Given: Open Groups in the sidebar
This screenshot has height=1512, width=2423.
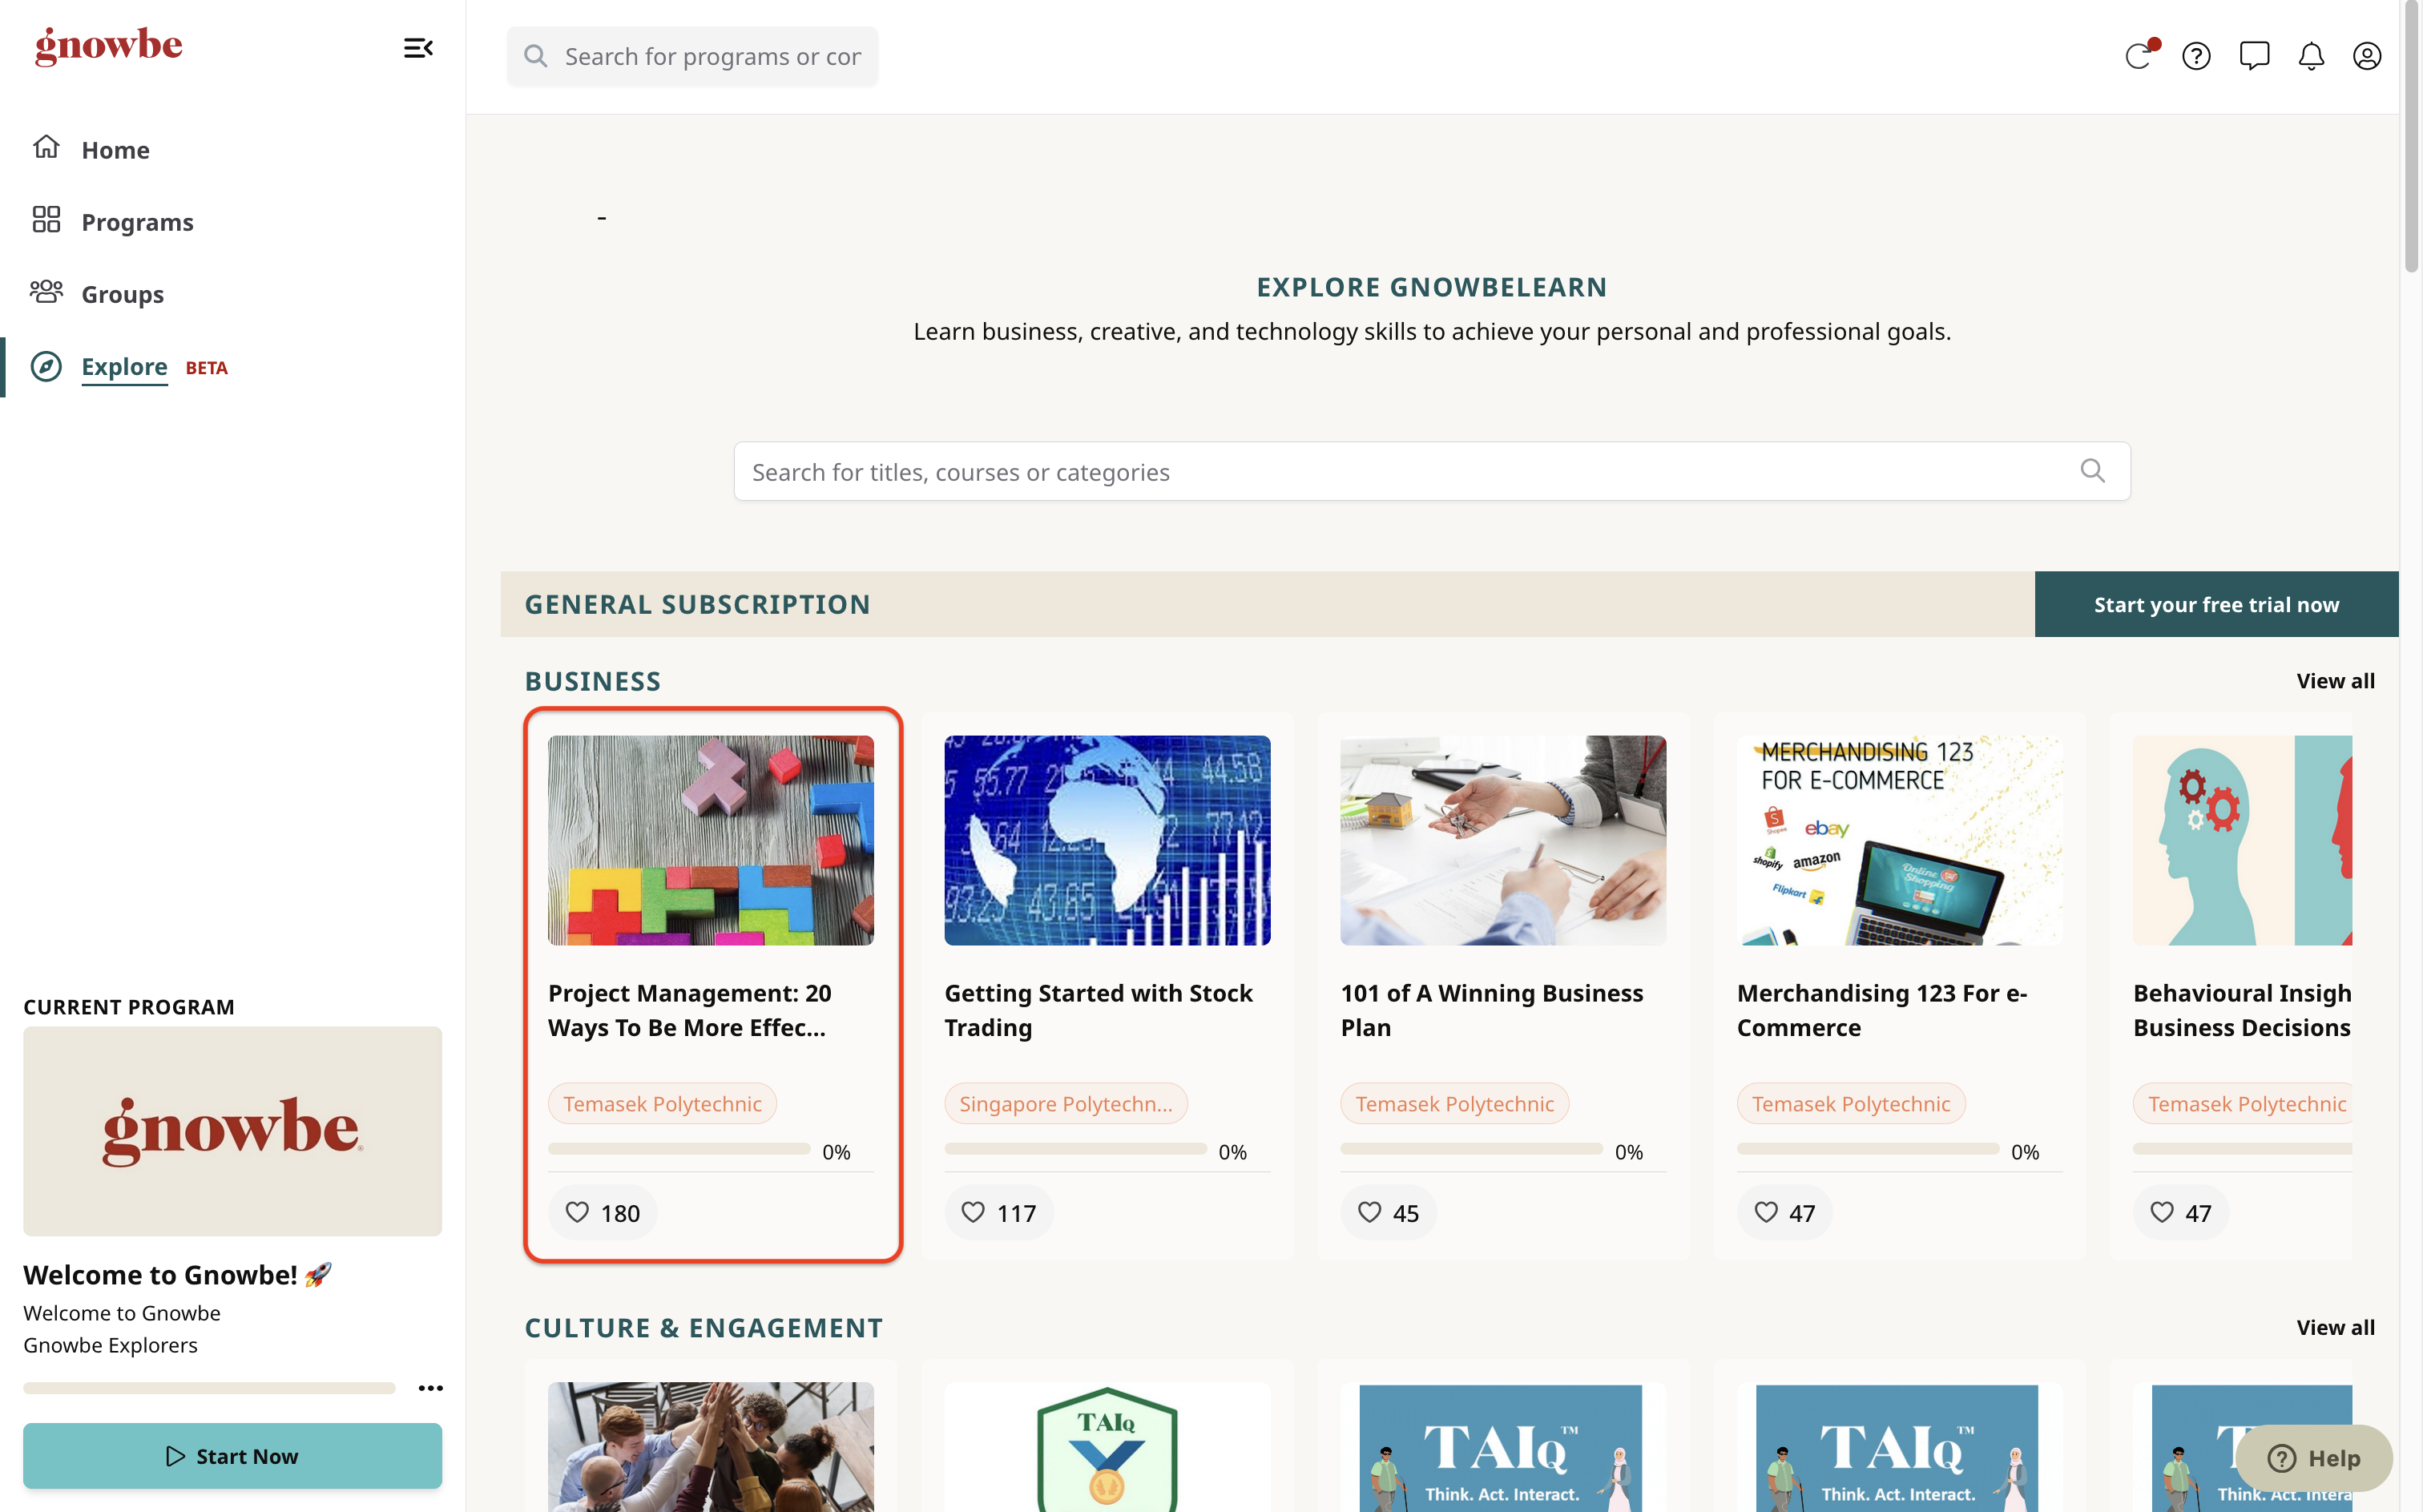Looking at the screenshot, I should 122,294.
